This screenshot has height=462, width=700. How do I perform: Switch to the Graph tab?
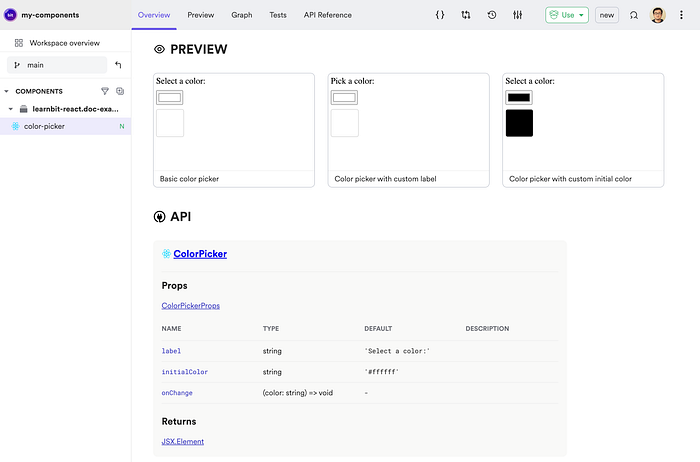pos(242,15)
